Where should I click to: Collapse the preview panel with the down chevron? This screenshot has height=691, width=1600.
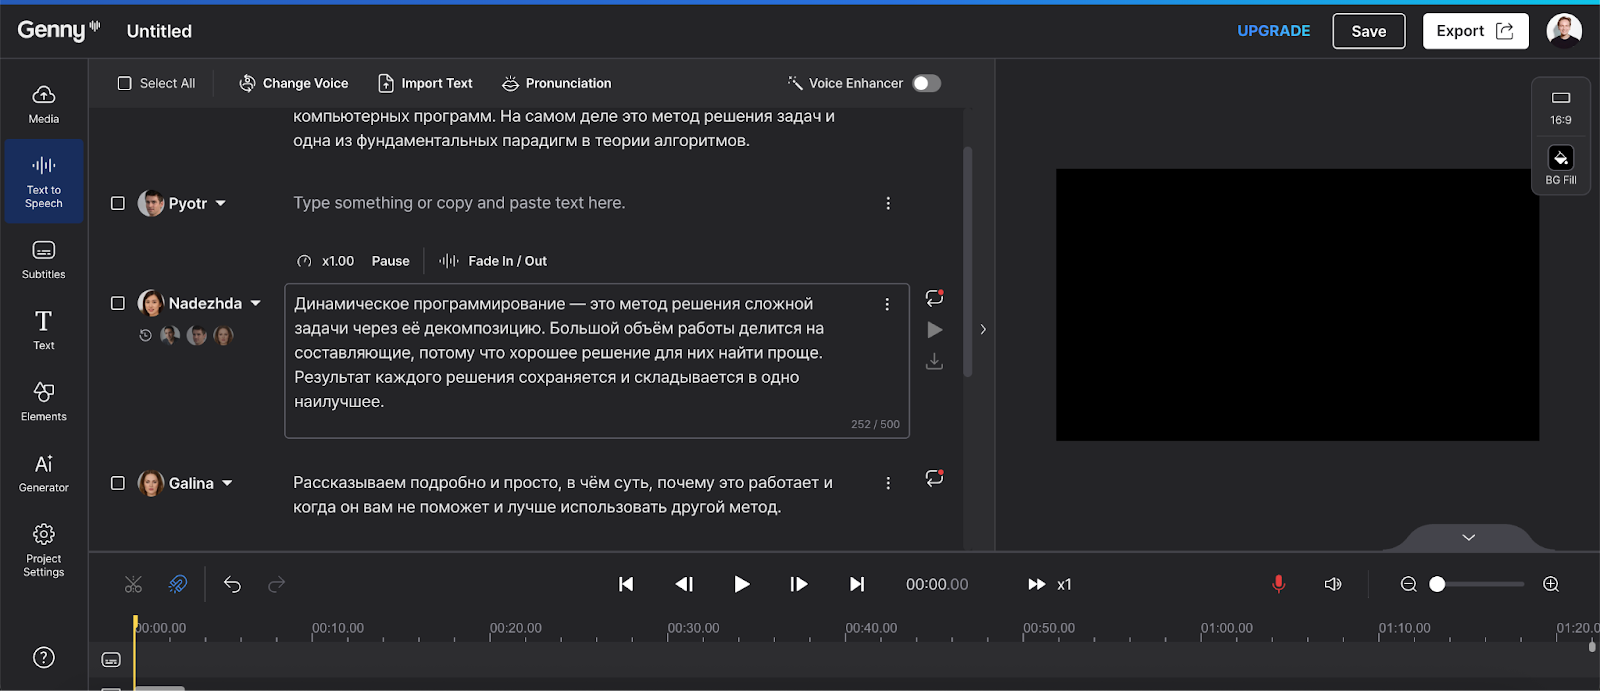[x=1468, y=538]
